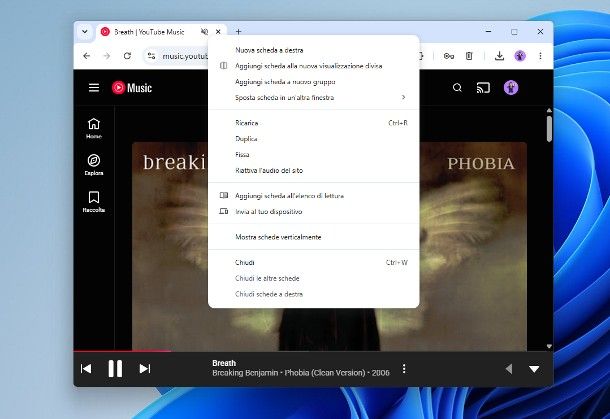Pause the playing song
610x419 pixels.
click(115, 368)
